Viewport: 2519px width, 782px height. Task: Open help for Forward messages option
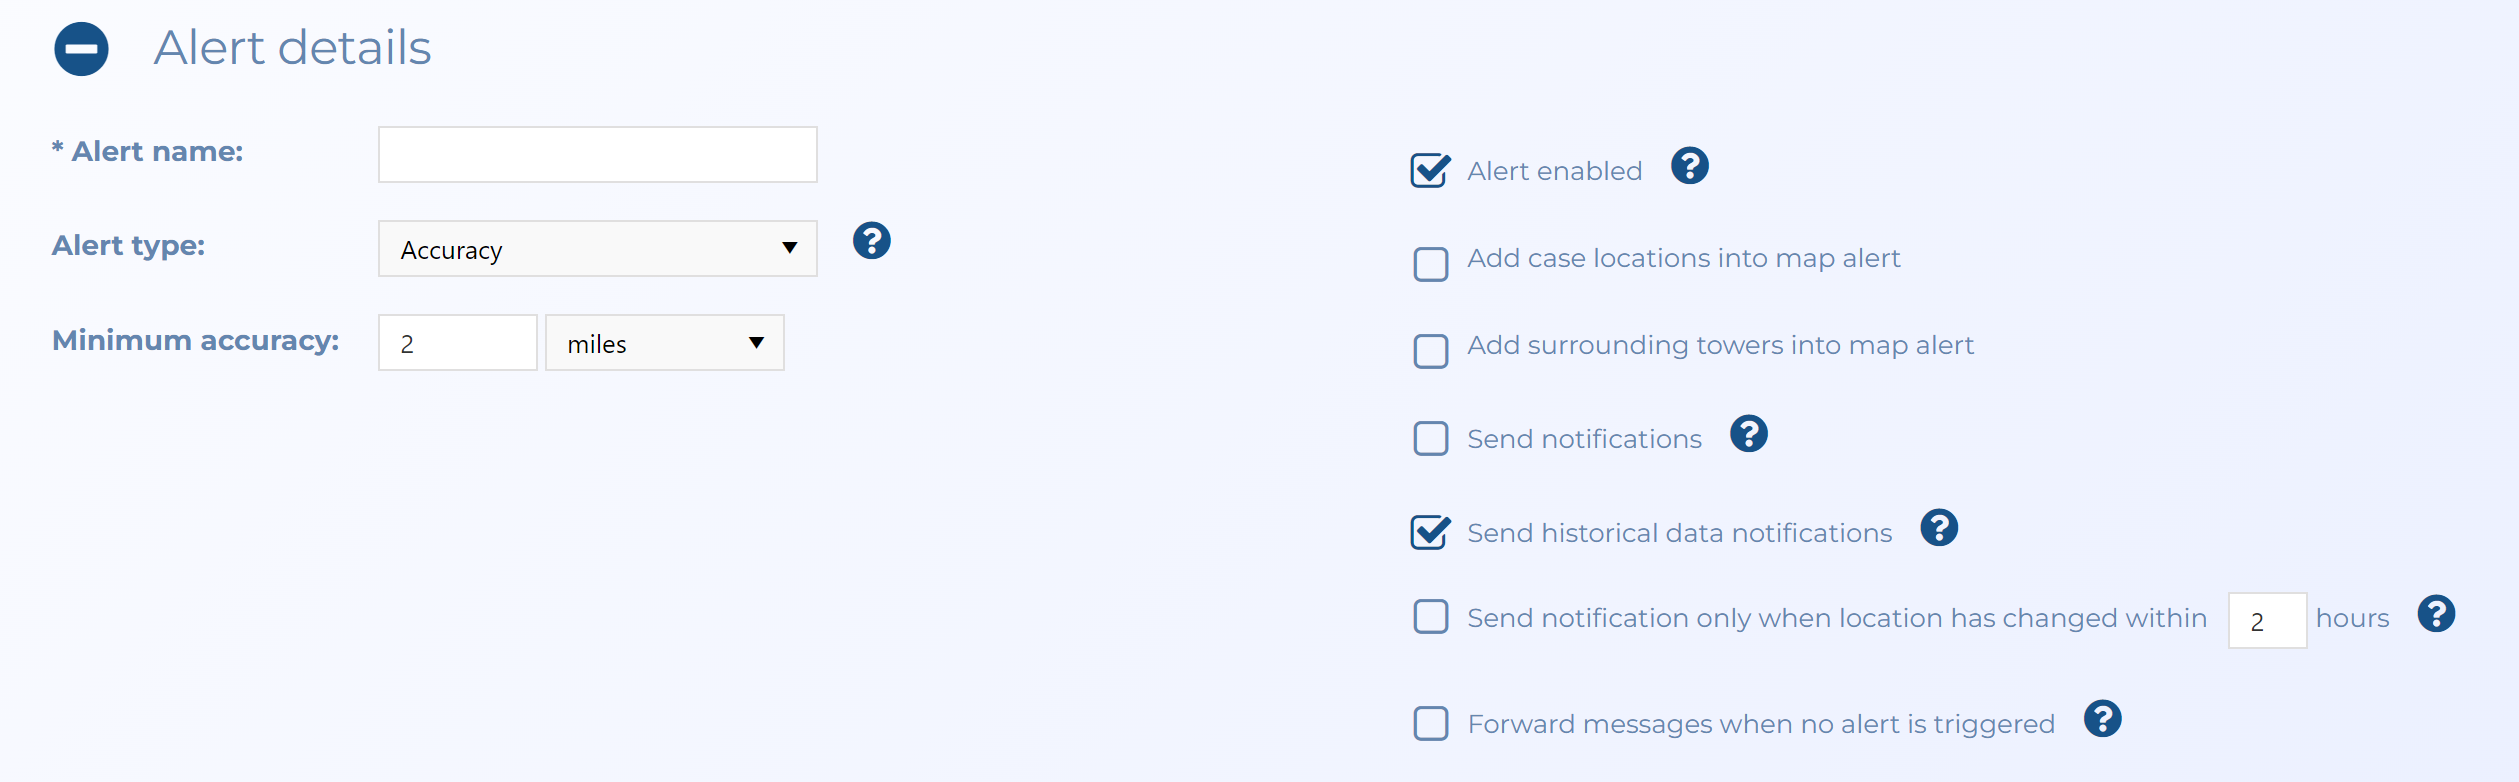click(2102, 719)
